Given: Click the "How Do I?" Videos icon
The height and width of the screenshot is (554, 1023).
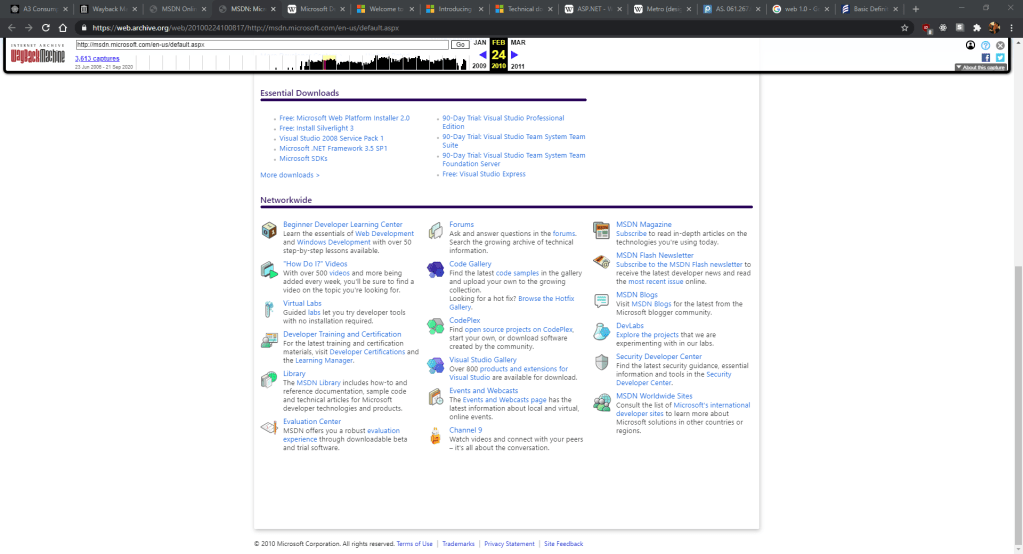Looking at the screenshot, I should (269, 270).
